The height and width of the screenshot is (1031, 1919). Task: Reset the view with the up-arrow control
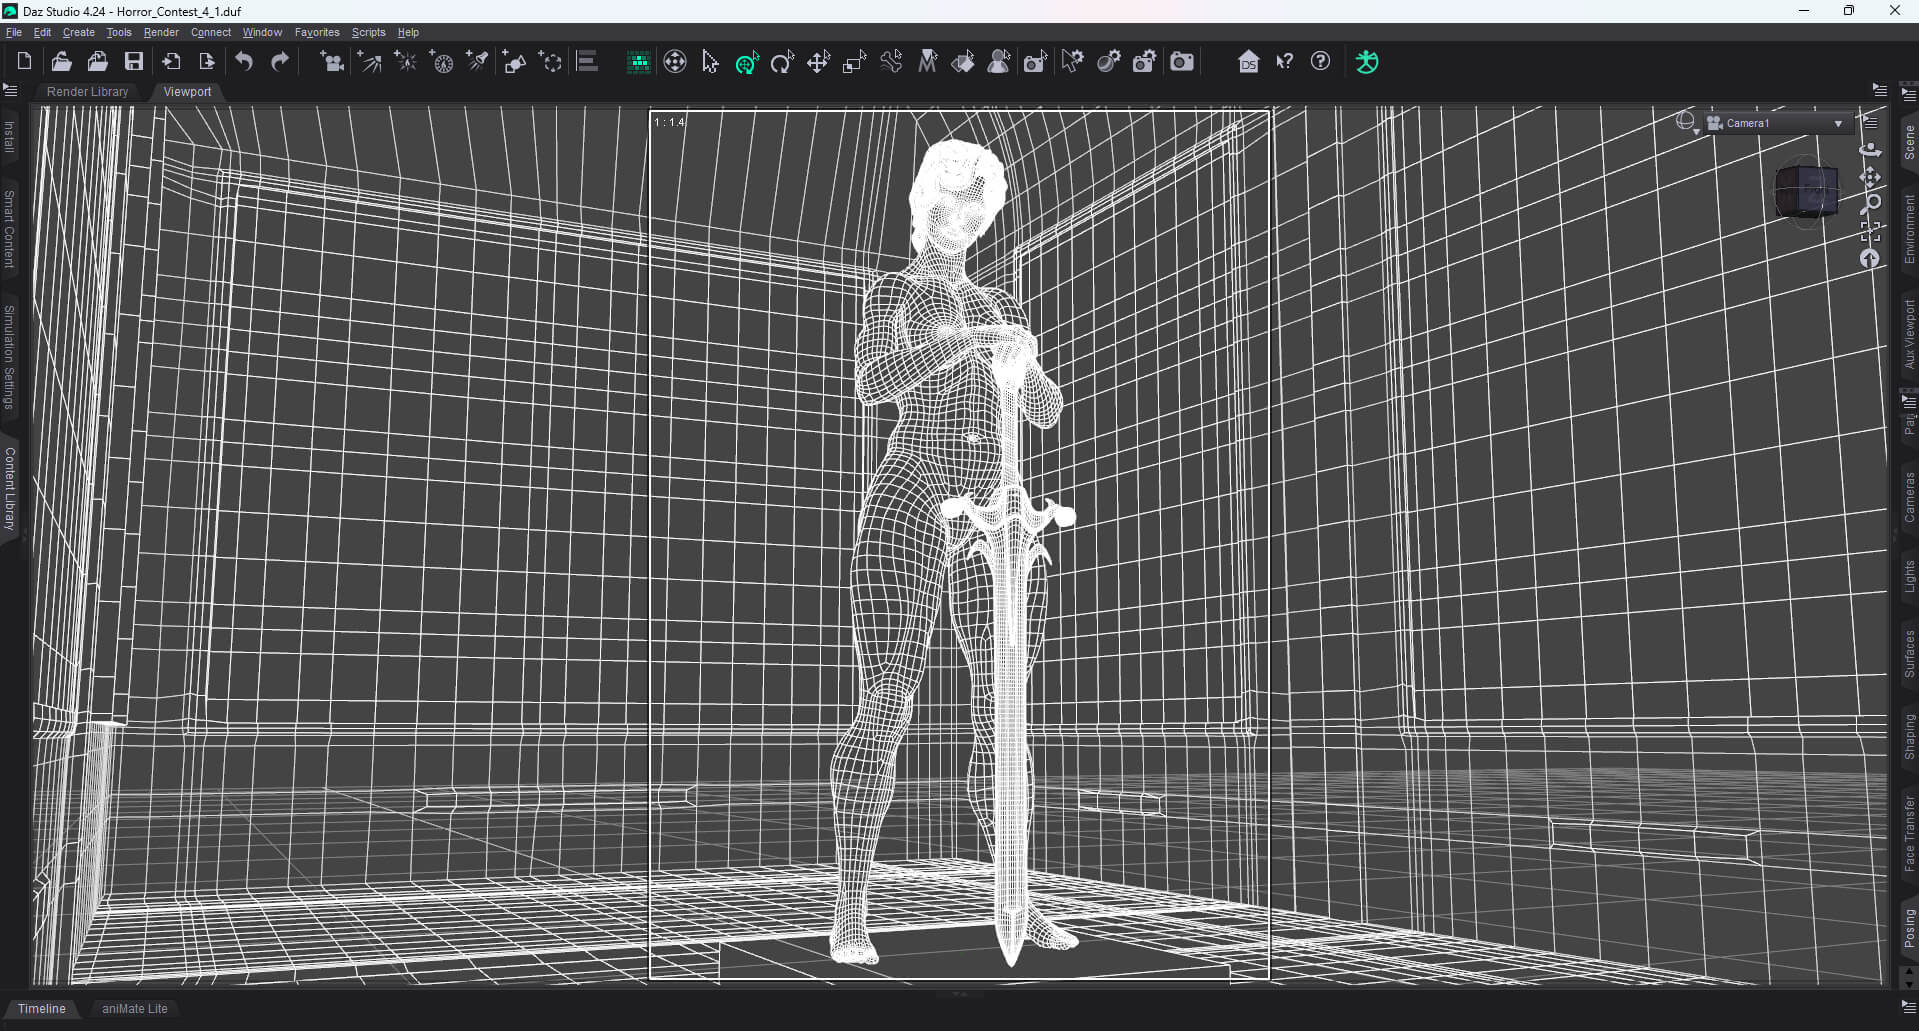(1870, 259)
